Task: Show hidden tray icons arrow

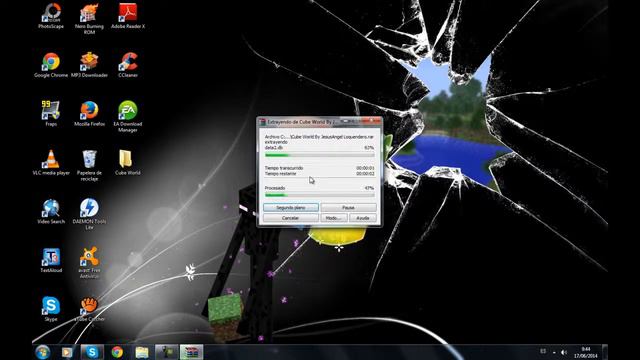Action: 554,352
